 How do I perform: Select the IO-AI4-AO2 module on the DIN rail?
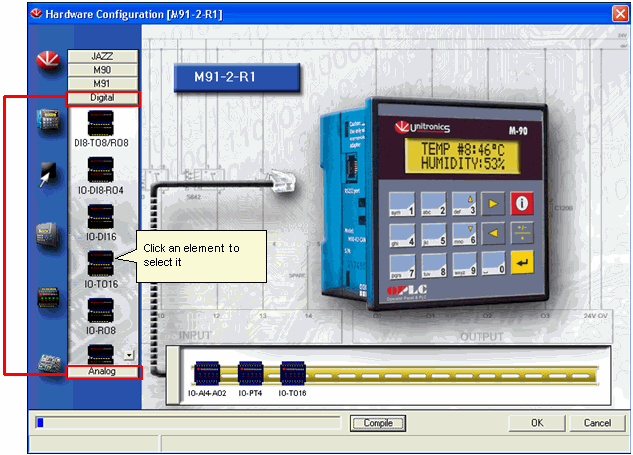tap(207, 373)
